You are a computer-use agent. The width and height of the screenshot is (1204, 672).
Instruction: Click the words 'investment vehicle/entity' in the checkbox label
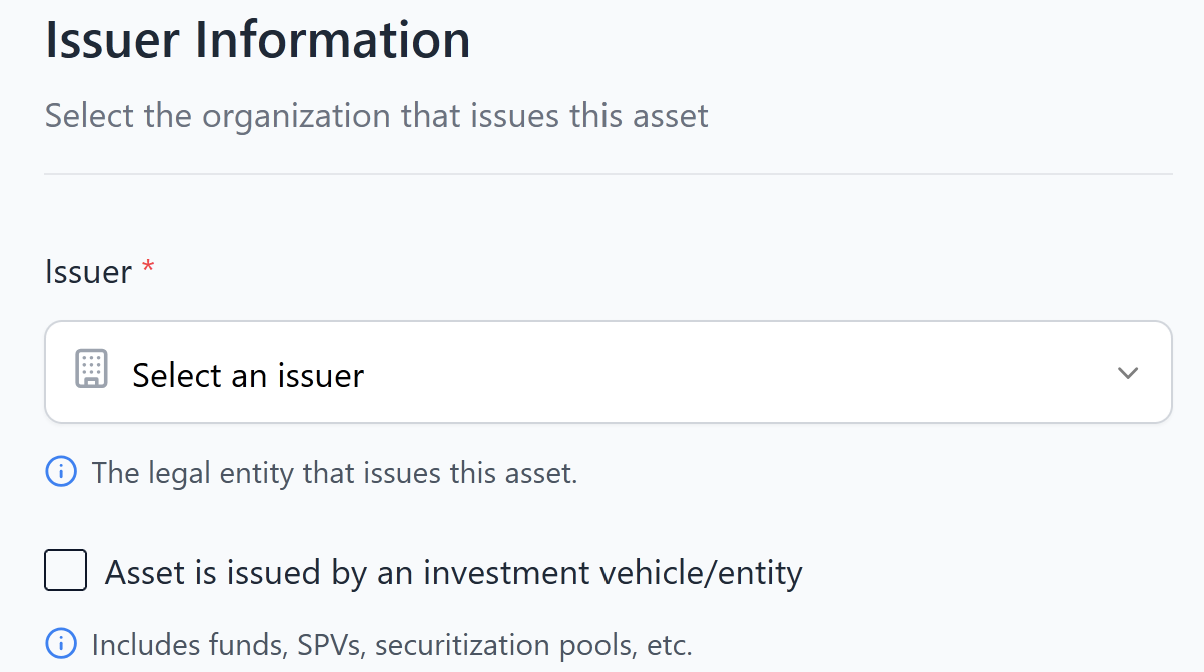(612, 573)
